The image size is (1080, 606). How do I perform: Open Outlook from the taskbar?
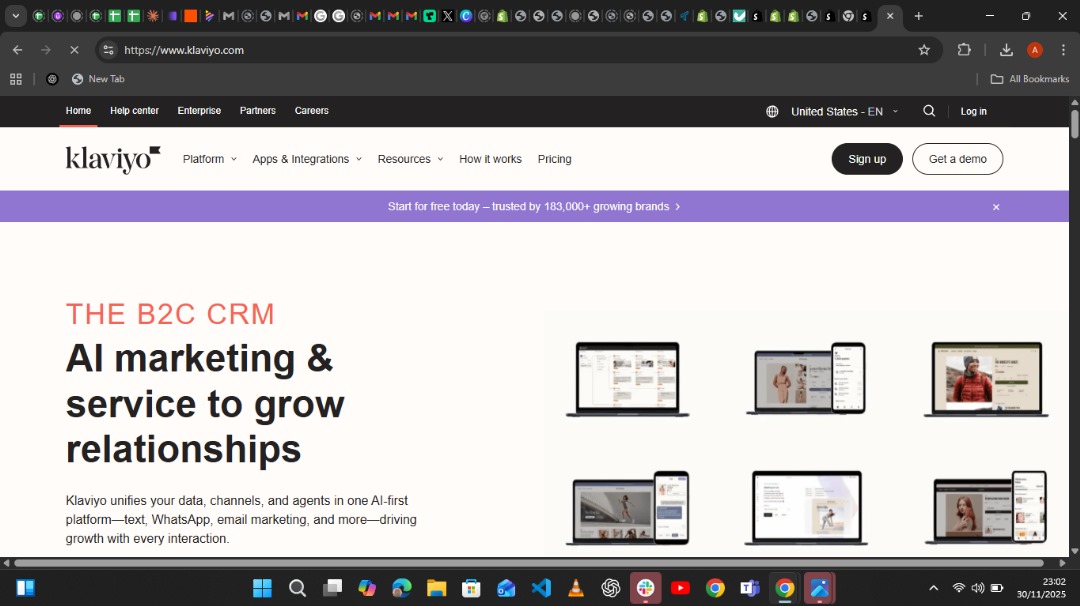pos(506,588)
